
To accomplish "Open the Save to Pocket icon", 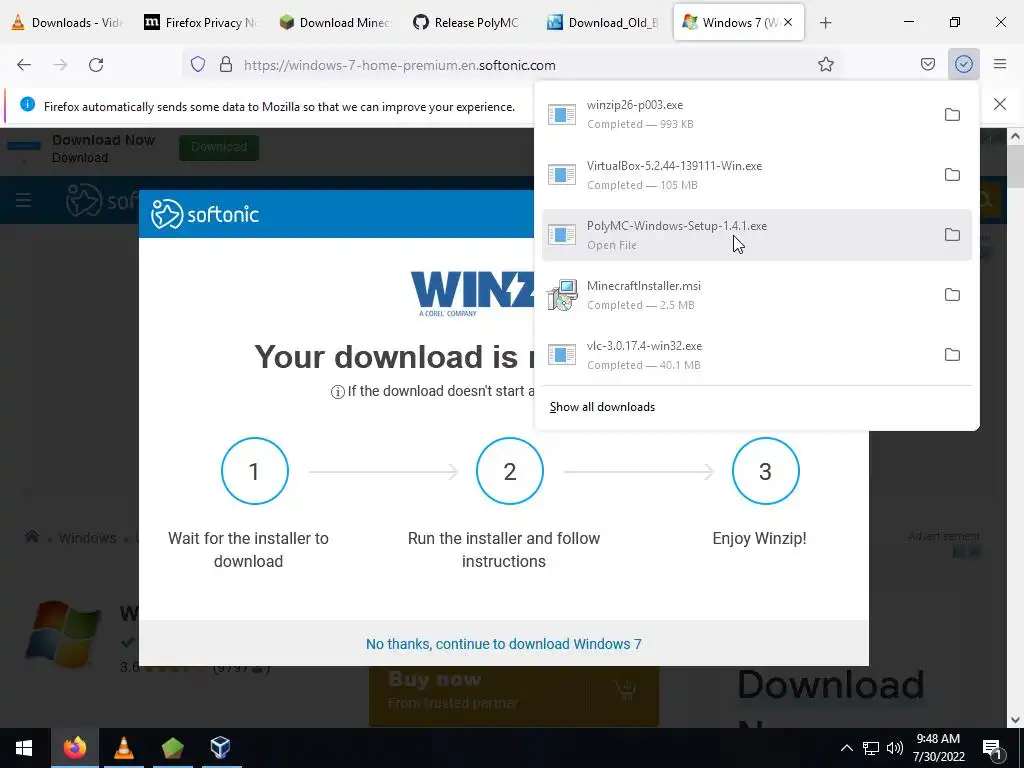I will (927, 65).
